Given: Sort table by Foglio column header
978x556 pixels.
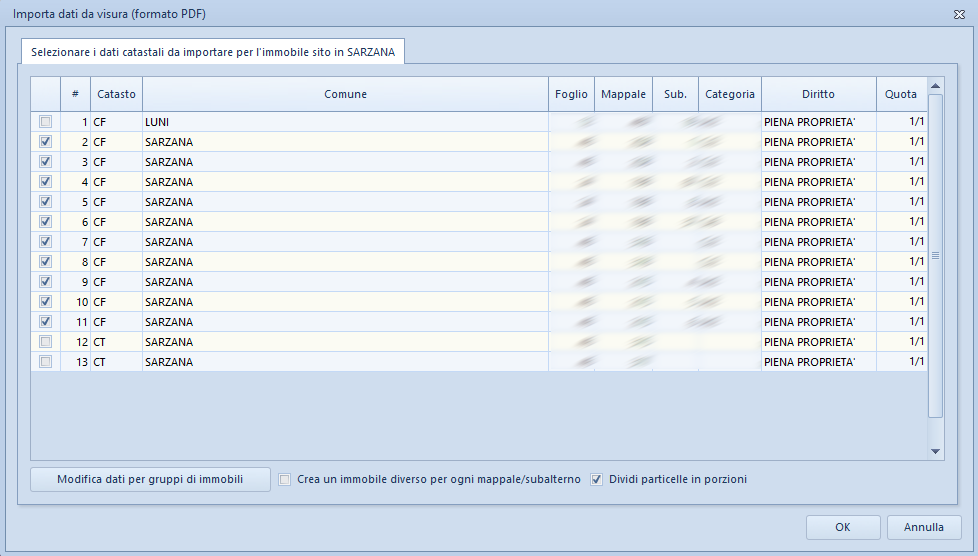Looking at the screenshot, I should click(571, 94).
